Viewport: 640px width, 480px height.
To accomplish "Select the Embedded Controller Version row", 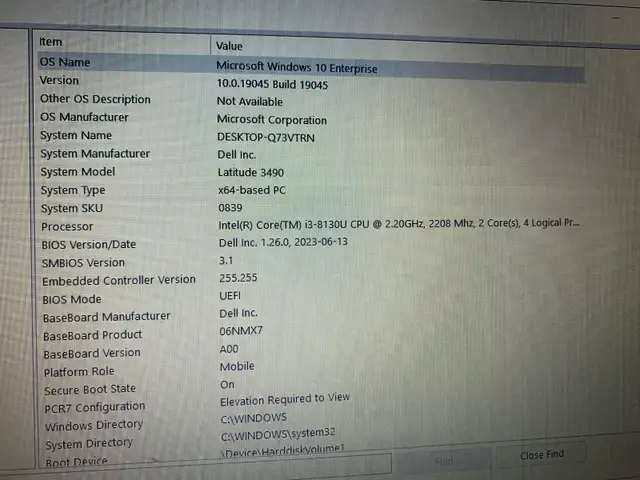I will tap(119, 281).
